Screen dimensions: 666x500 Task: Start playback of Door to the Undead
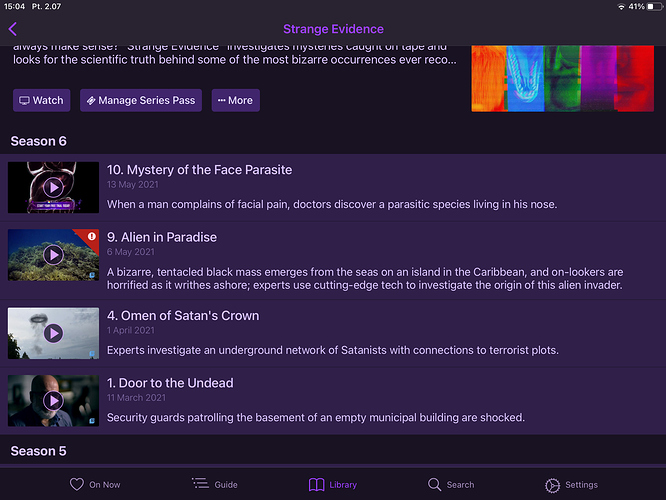click(53, 401)
